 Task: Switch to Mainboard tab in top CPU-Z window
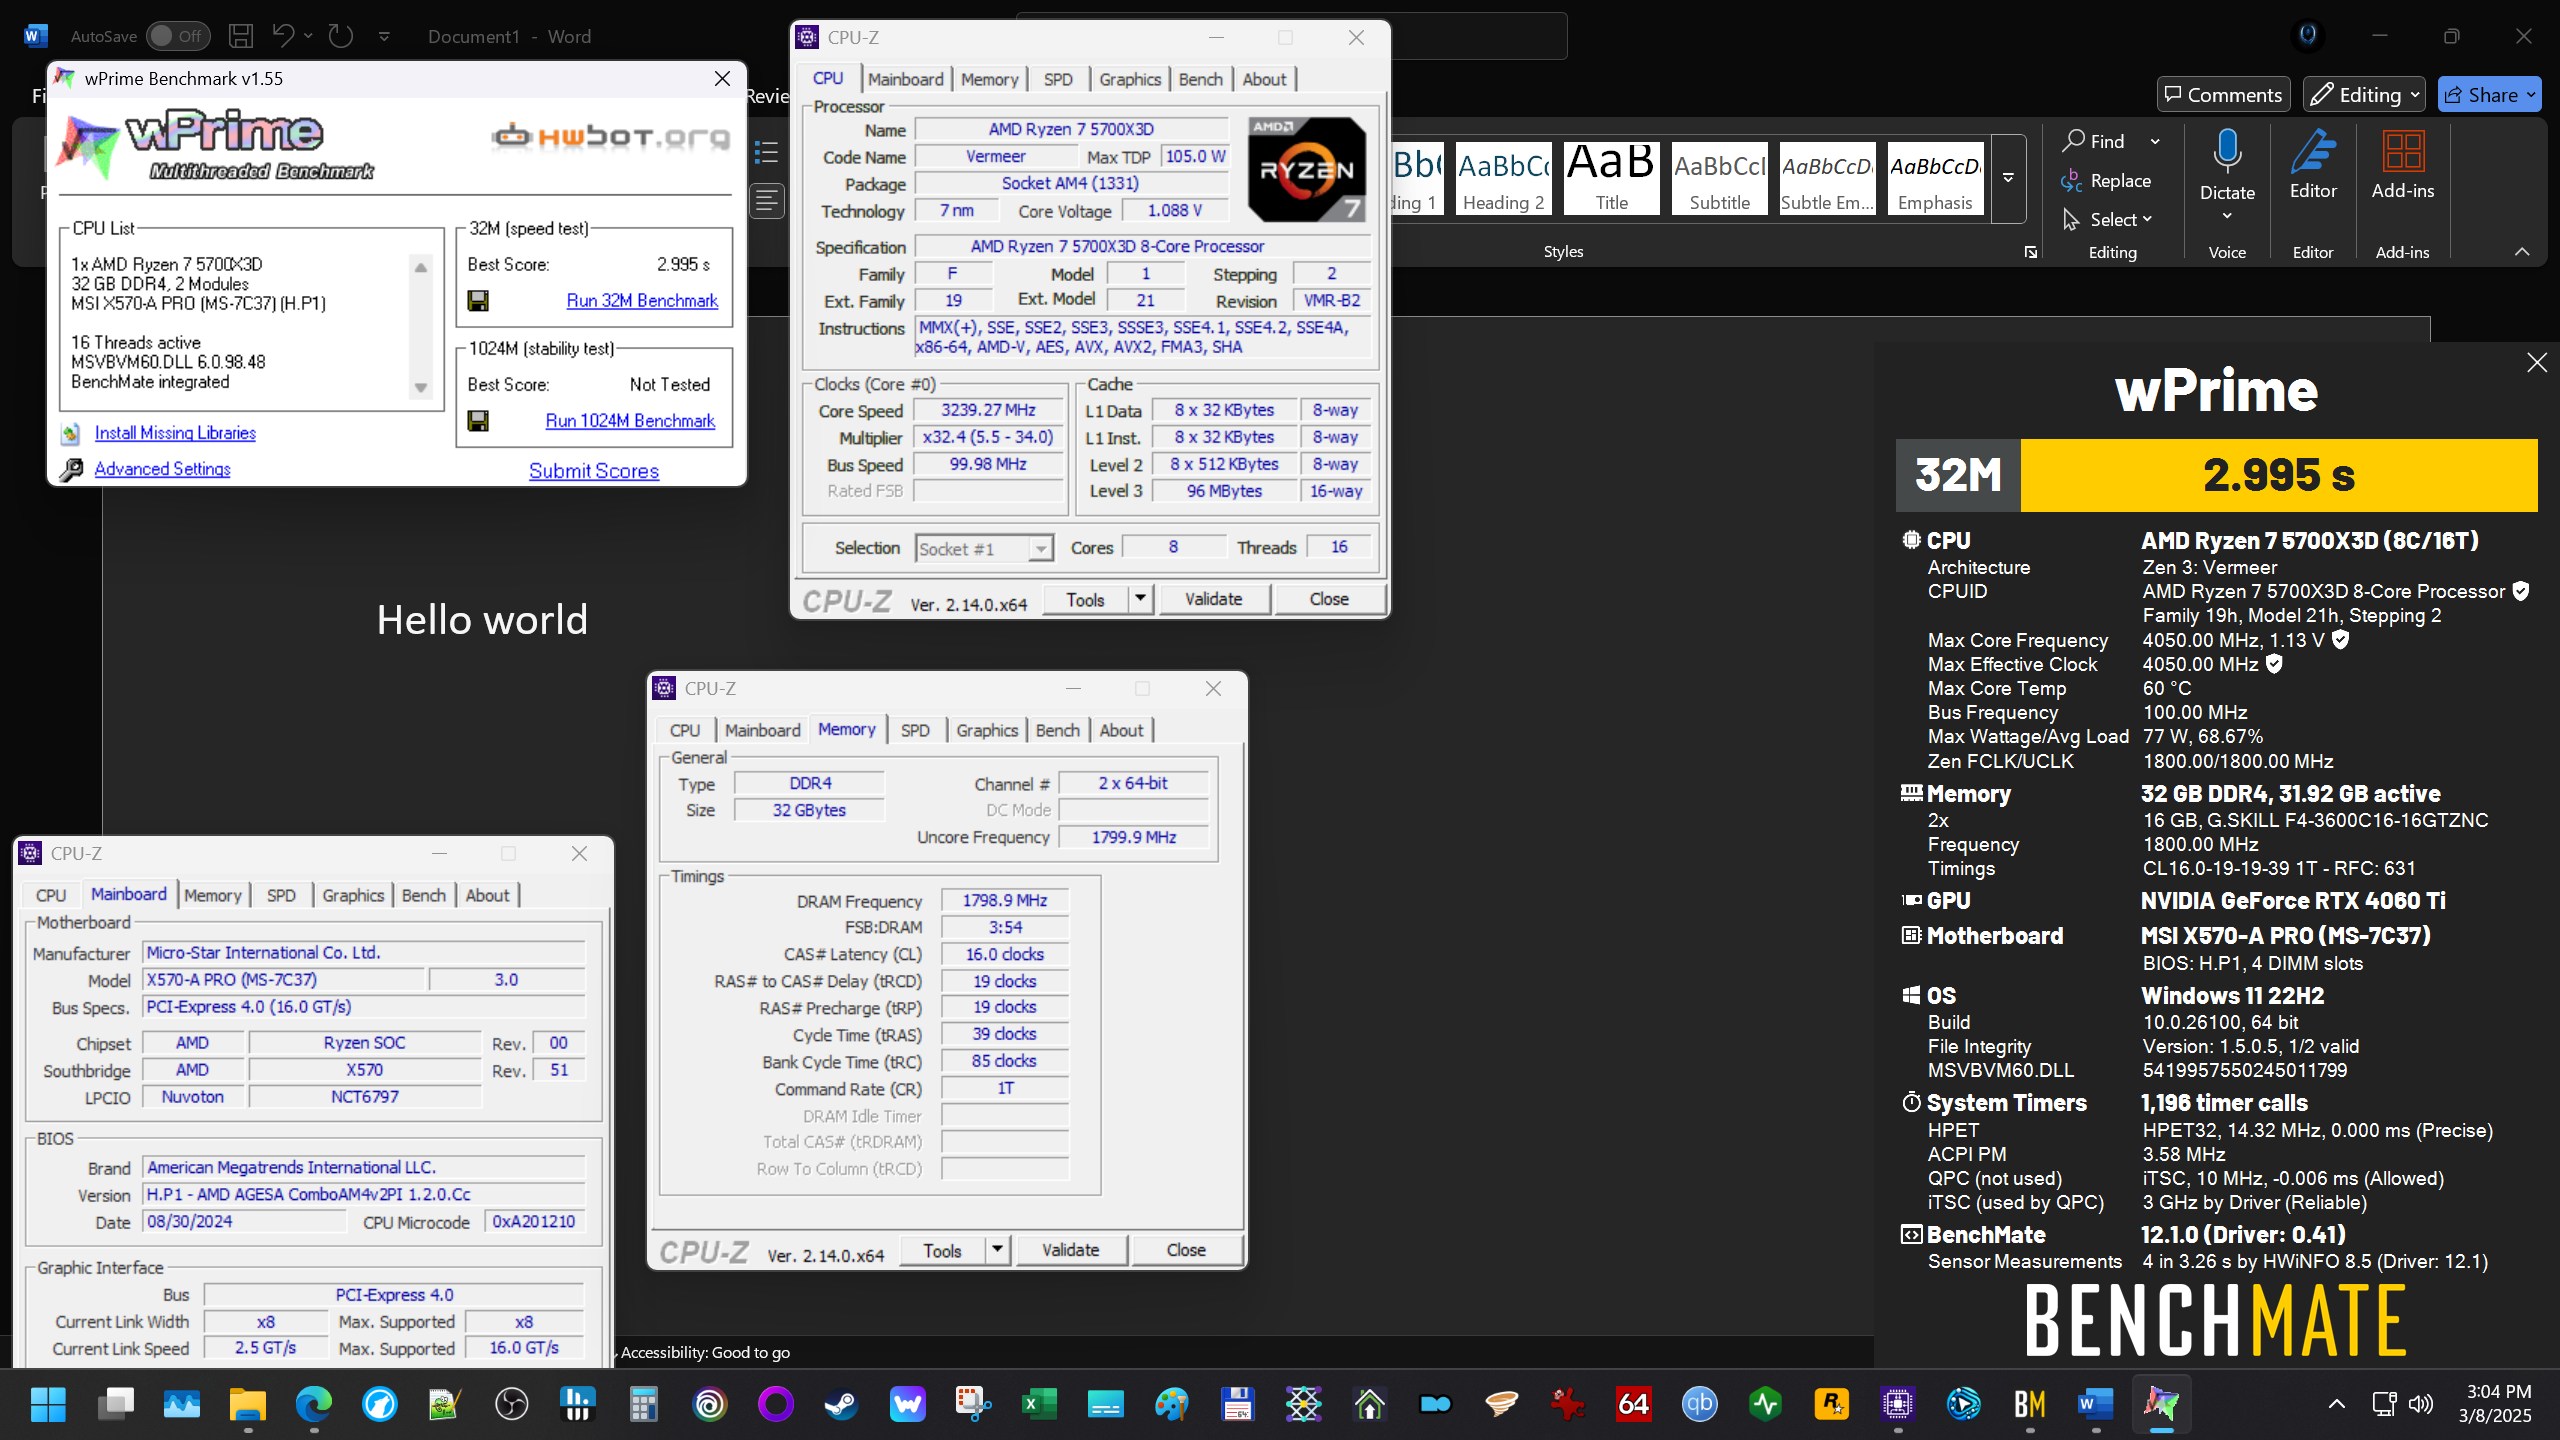905,79
